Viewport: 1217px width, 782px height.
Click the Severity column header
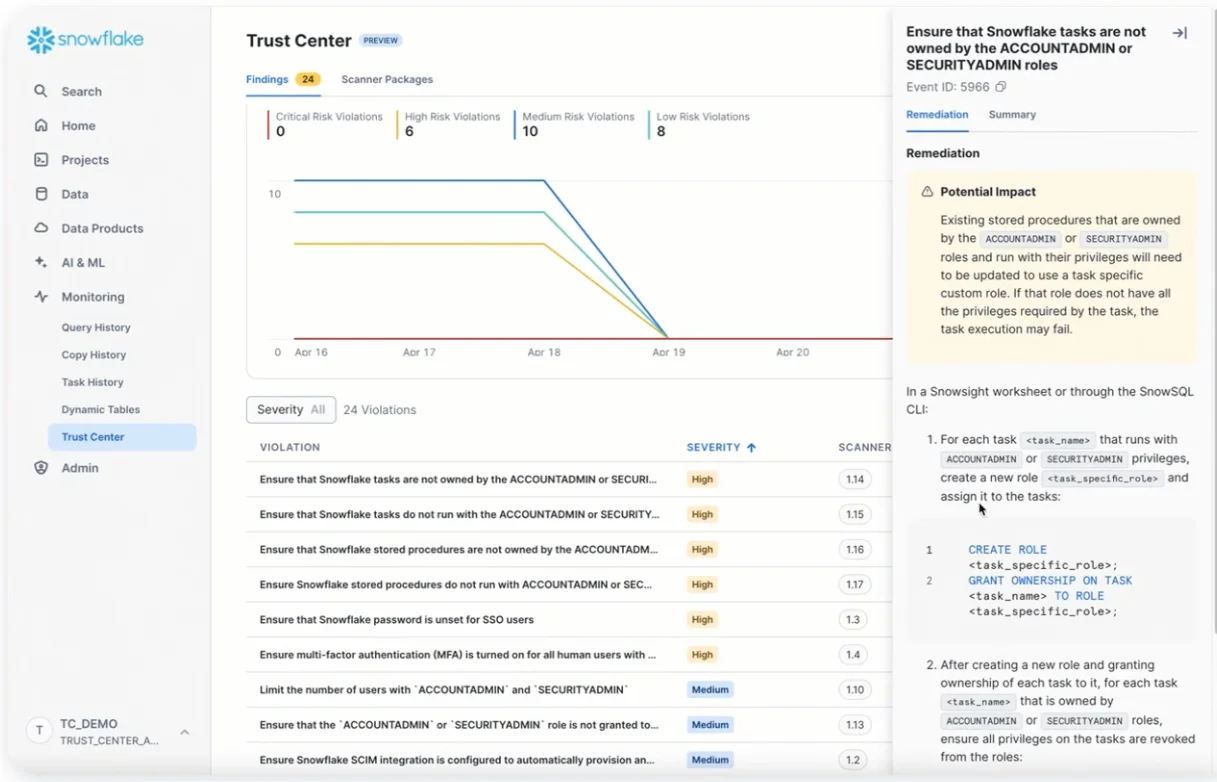pos(714,448)
